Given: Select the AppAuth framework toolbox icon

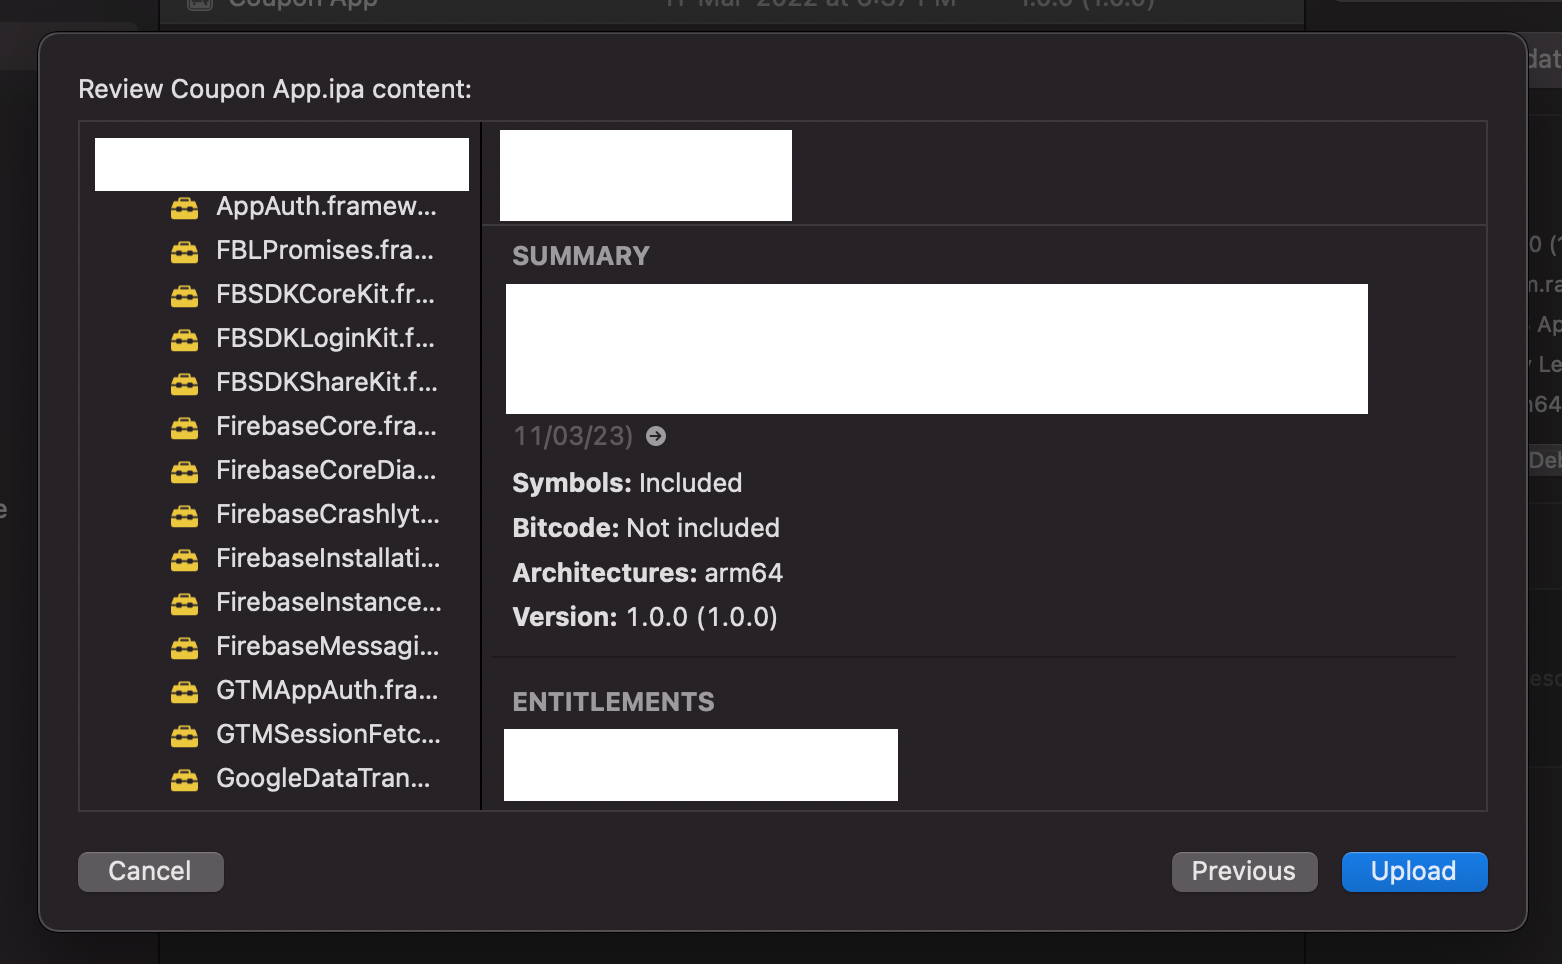Looking at the screenshot, I should [x=184, y=208].
